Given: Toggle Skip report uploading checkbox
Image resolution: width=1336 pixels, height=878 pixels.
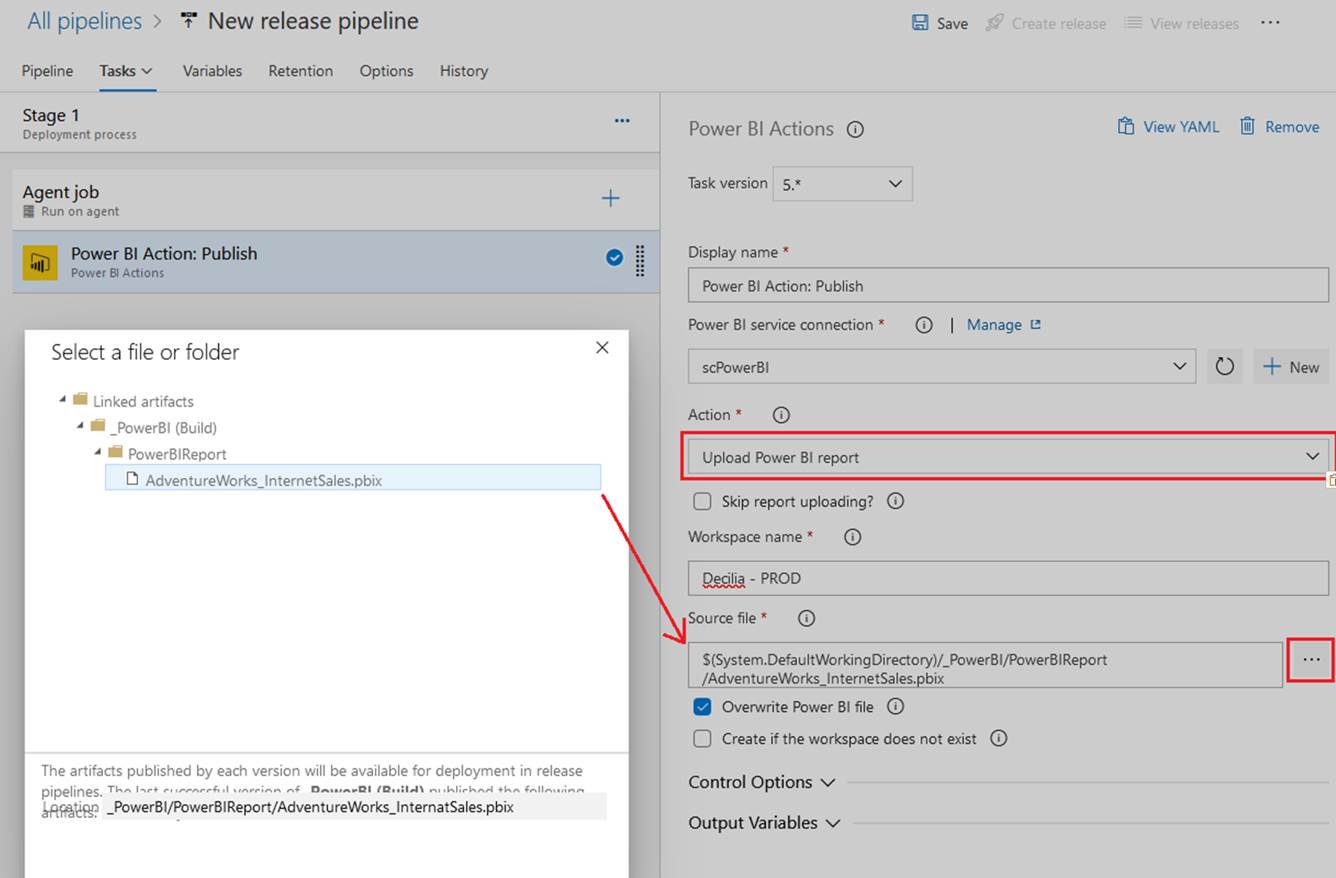Looking at the screenshot, I should click(703, 501).
